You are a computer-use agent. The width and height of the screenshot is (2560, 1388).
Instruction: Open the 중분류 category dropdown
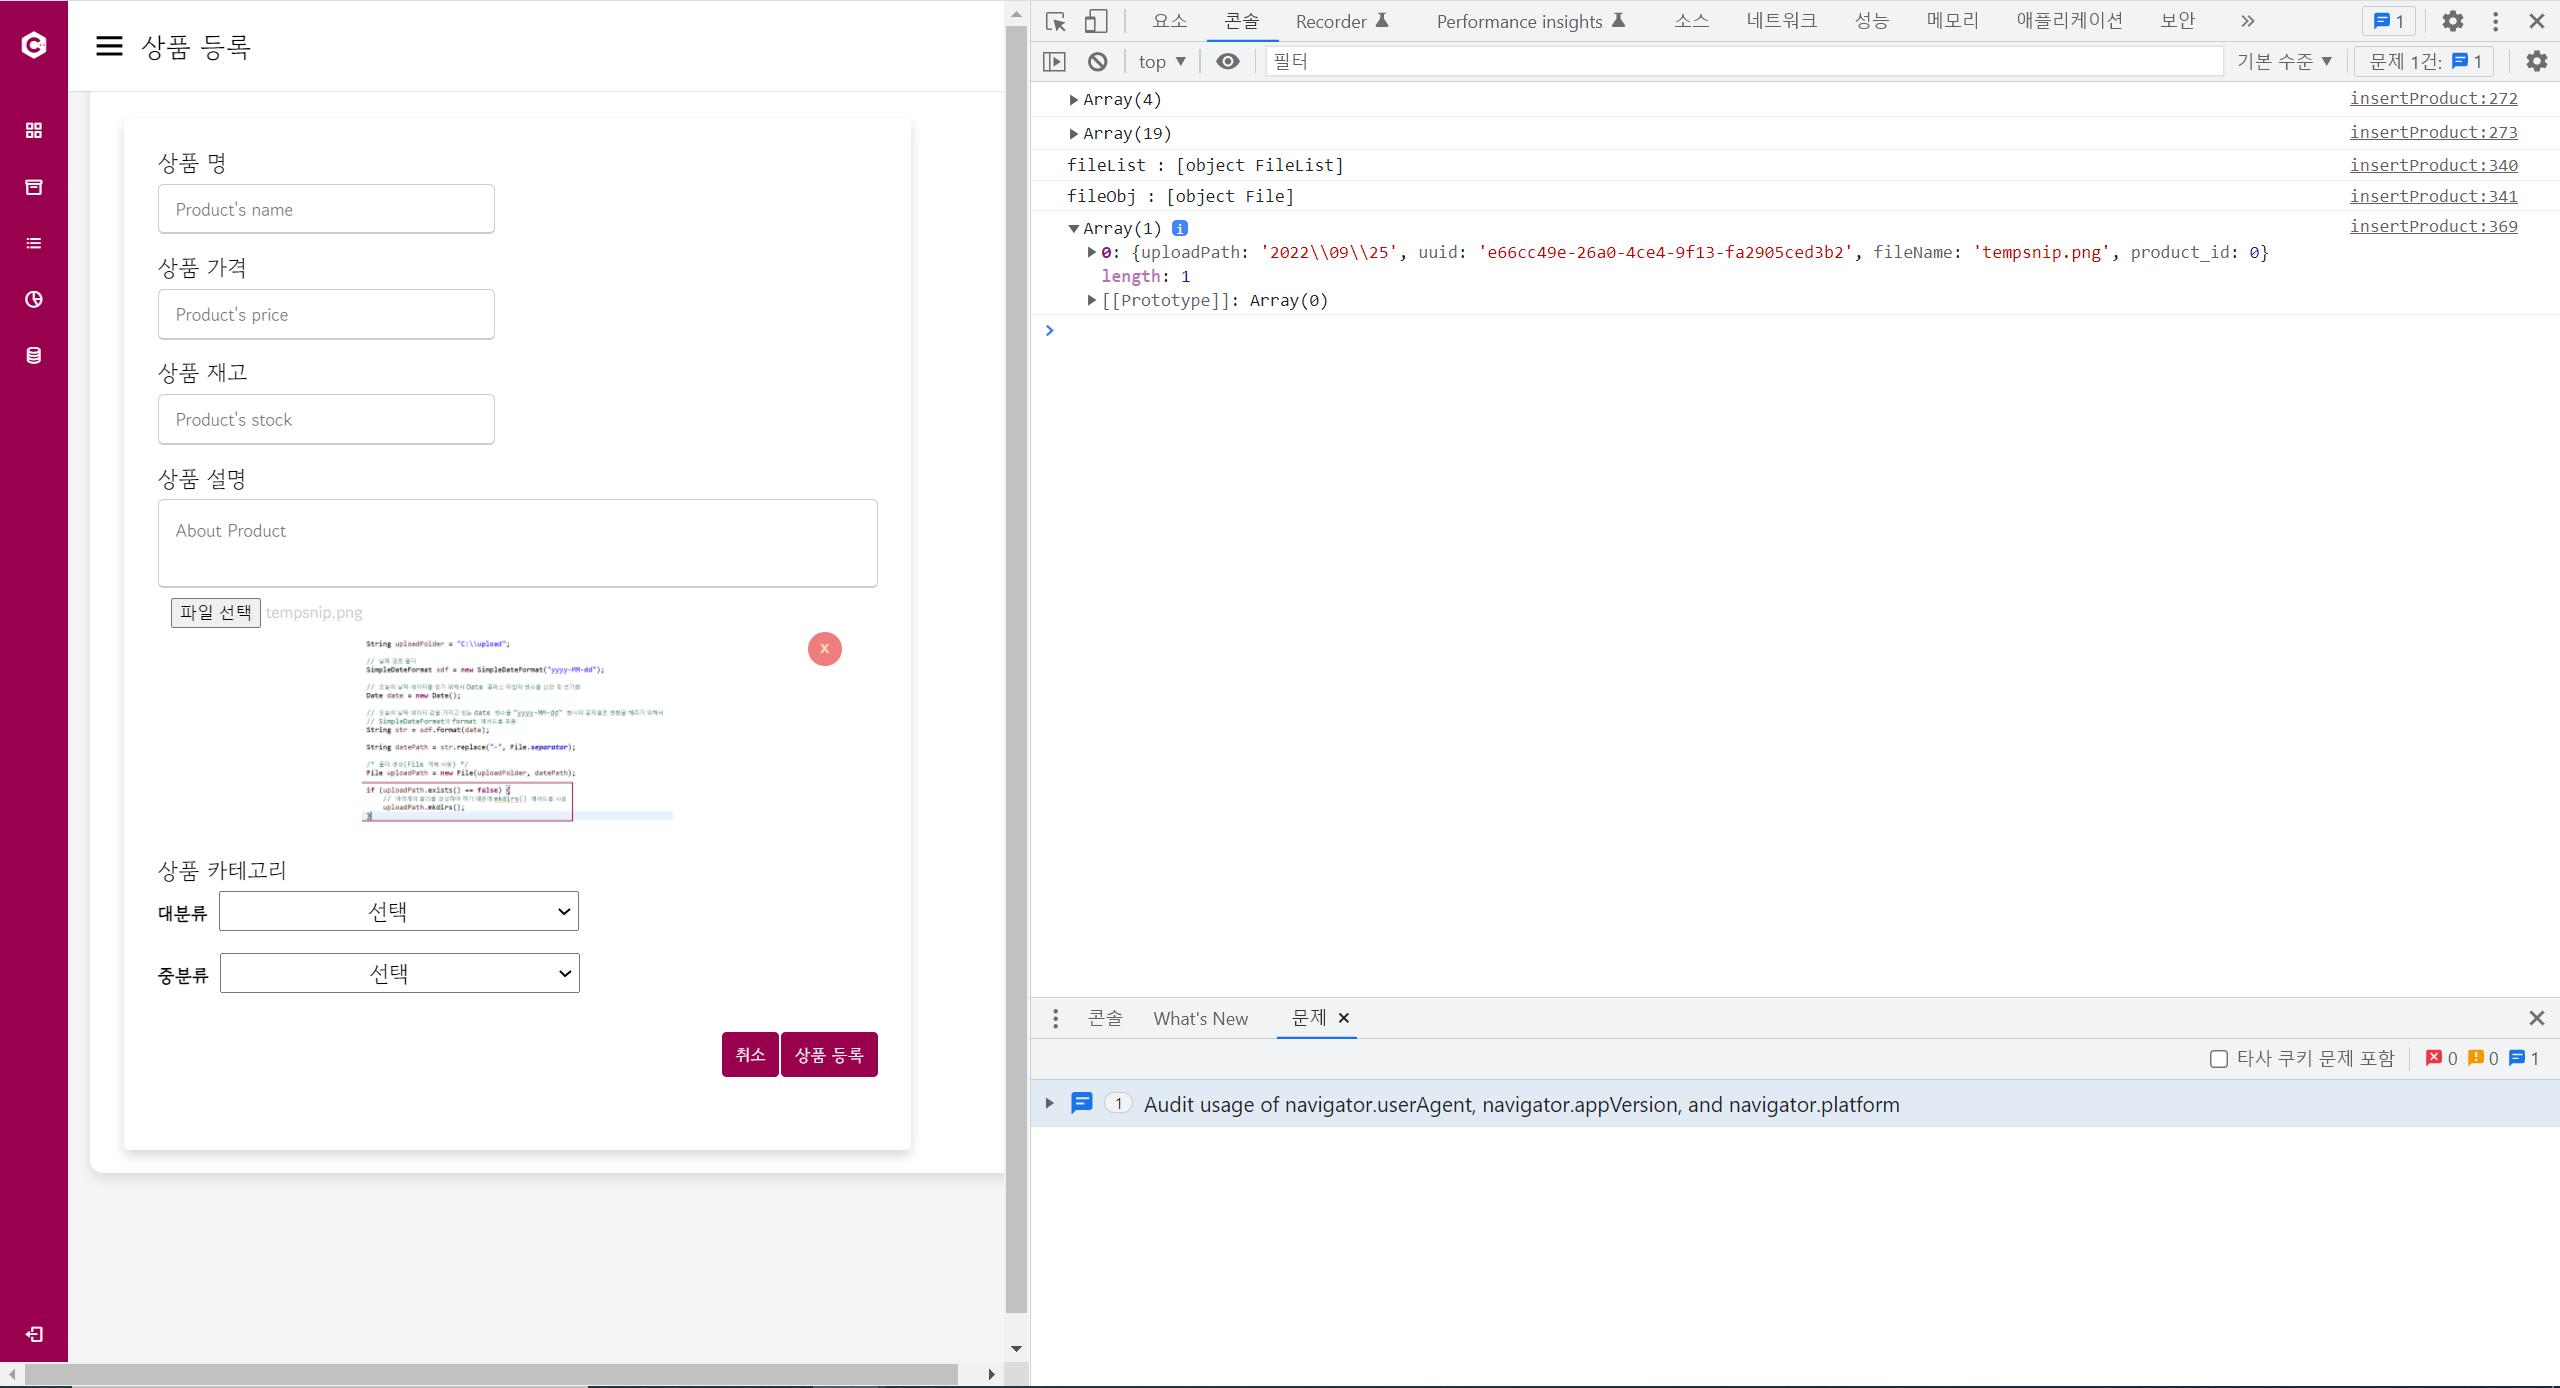pyautogui.click(x=399, y=973)
